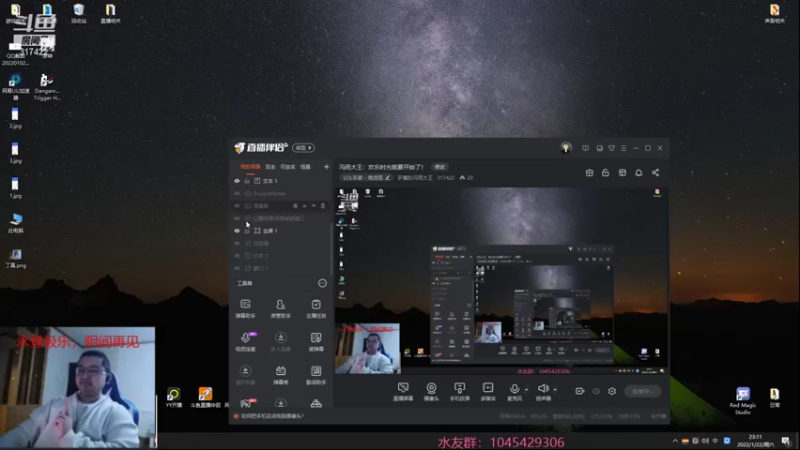The image size is (800, 450).
Task: Open the mode pill beside the app logo
Action: 304,148
